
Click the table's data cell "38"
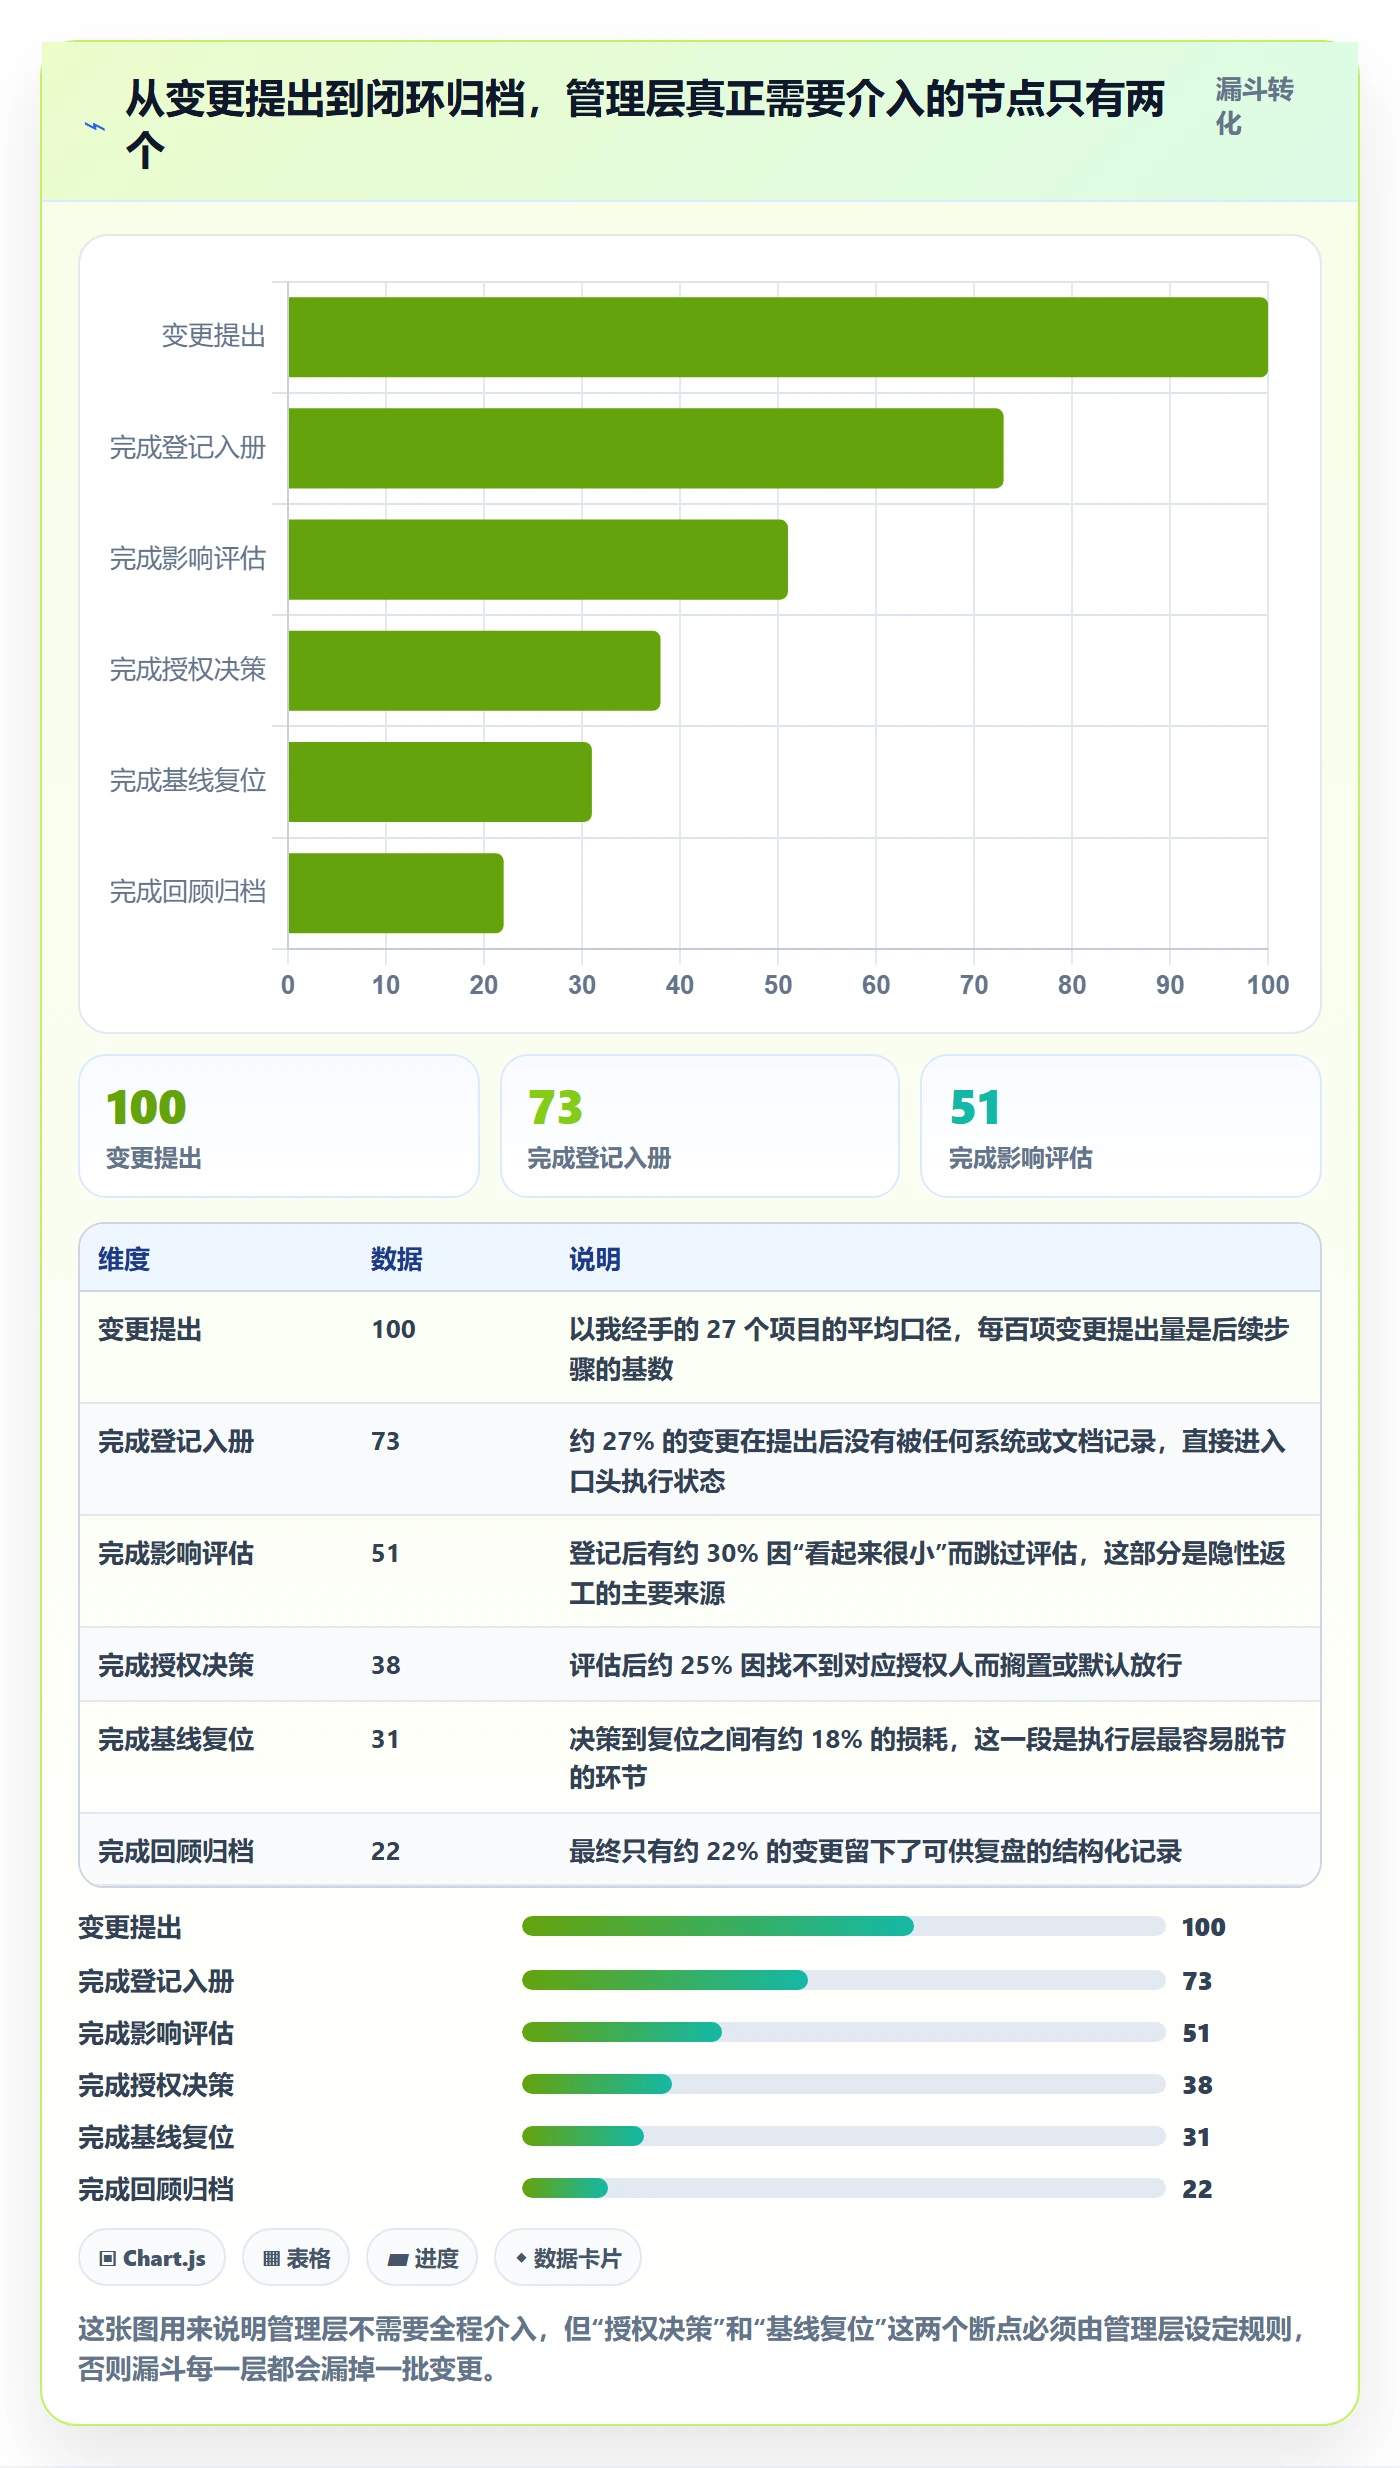click(x=386, y=1665)
